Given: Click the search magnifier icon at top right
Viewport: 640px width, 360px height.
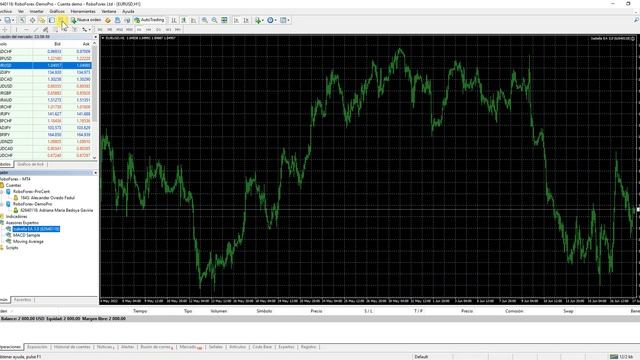Looking at the screenshot, I should tap(636, 20).
